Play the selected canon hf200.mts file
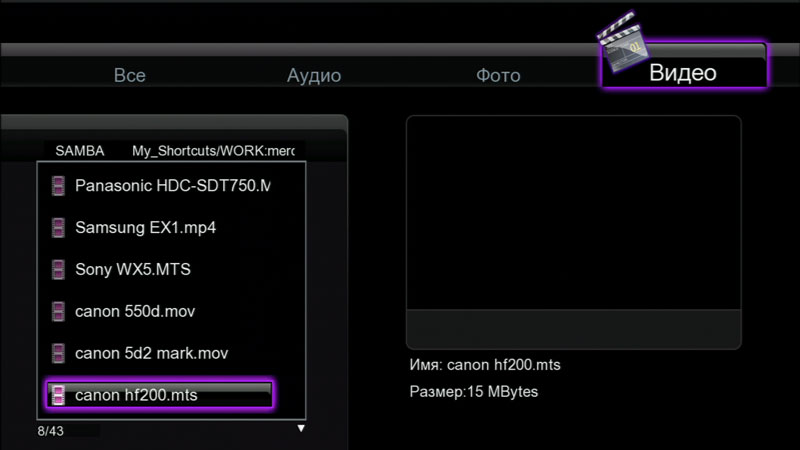The width and height of the screenshot is (800, 450). (x=159, y=394)
